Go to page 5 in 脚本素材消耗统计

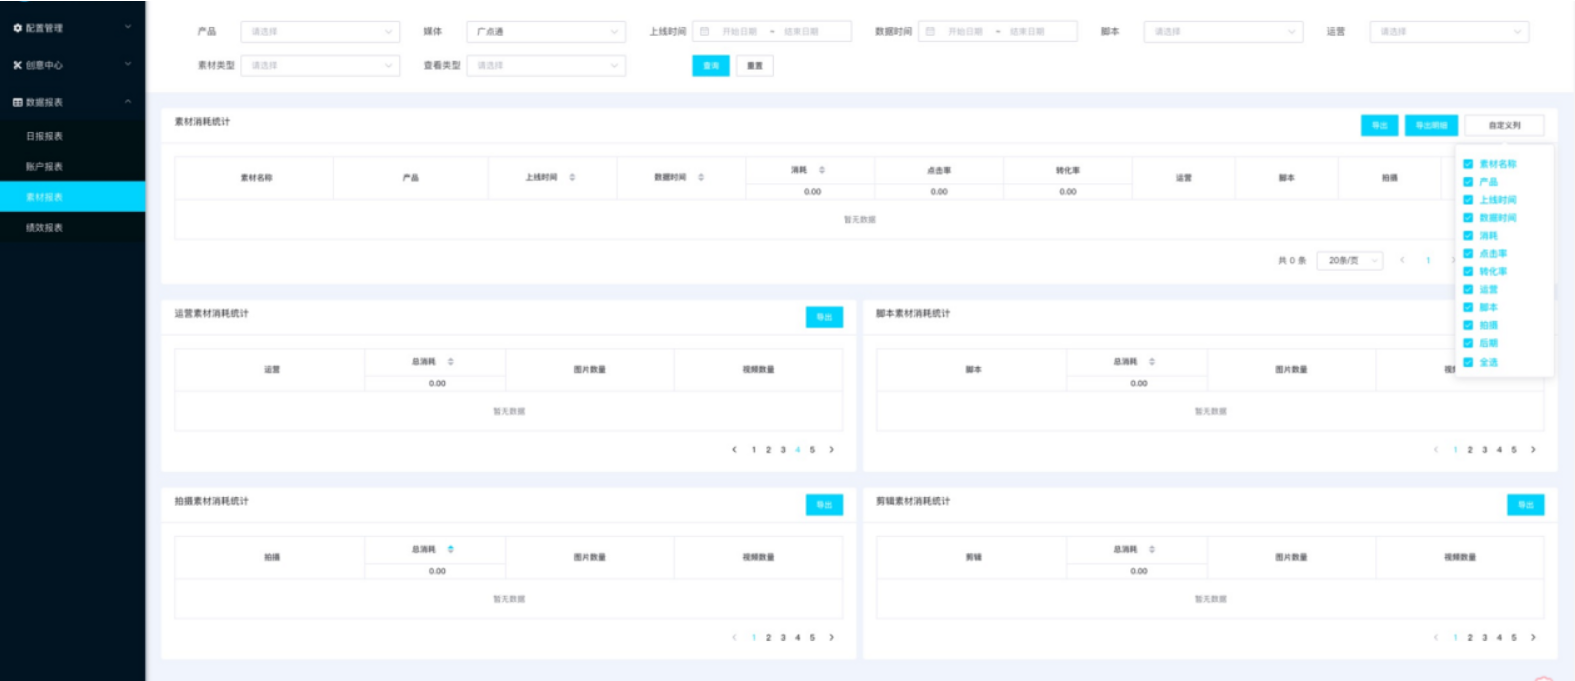click(x=1514, y=450)
